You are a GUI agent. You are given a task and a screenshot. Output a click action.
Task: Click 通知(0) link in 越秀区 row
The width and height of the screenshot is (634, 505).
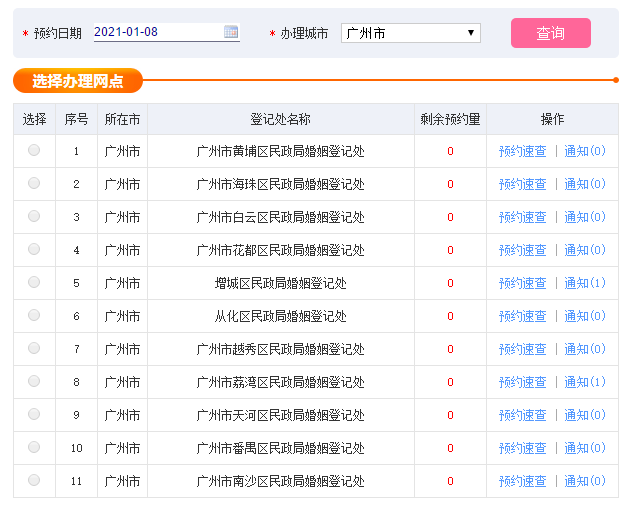(585, 349)
